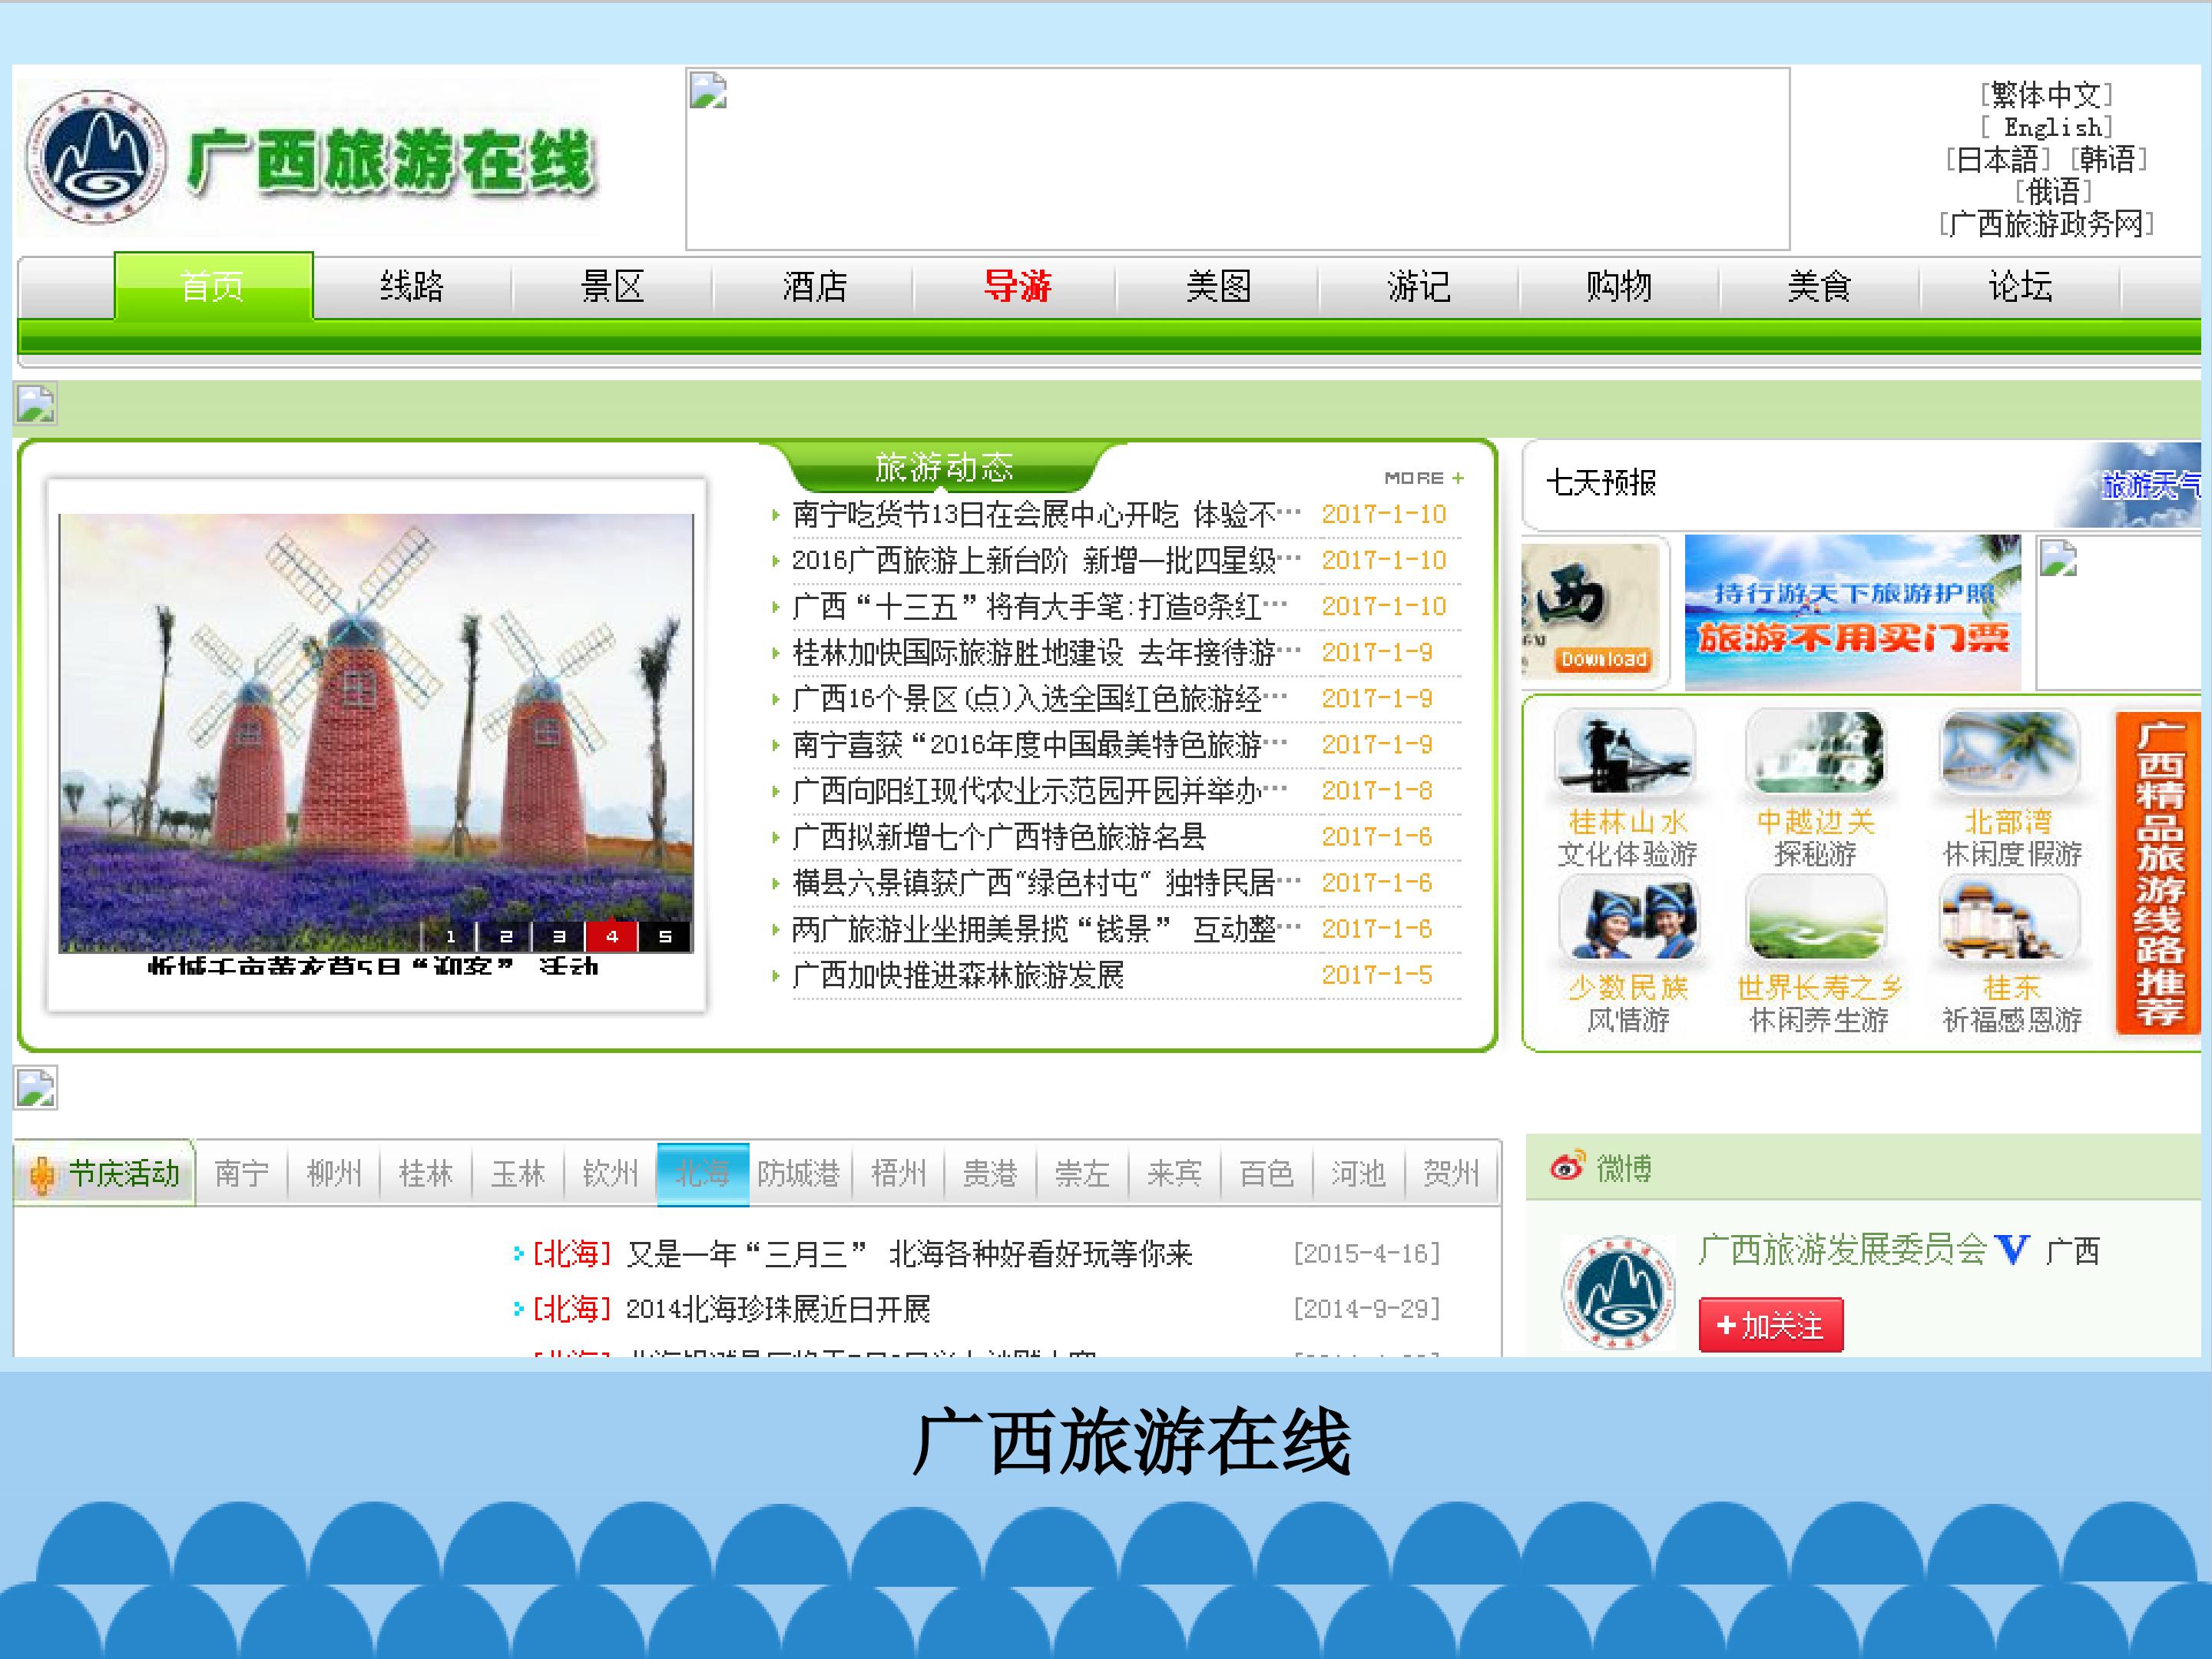The image size is (2212, 1659).
Task: Select the 南宁 city tab
Action: [242, 1173]
